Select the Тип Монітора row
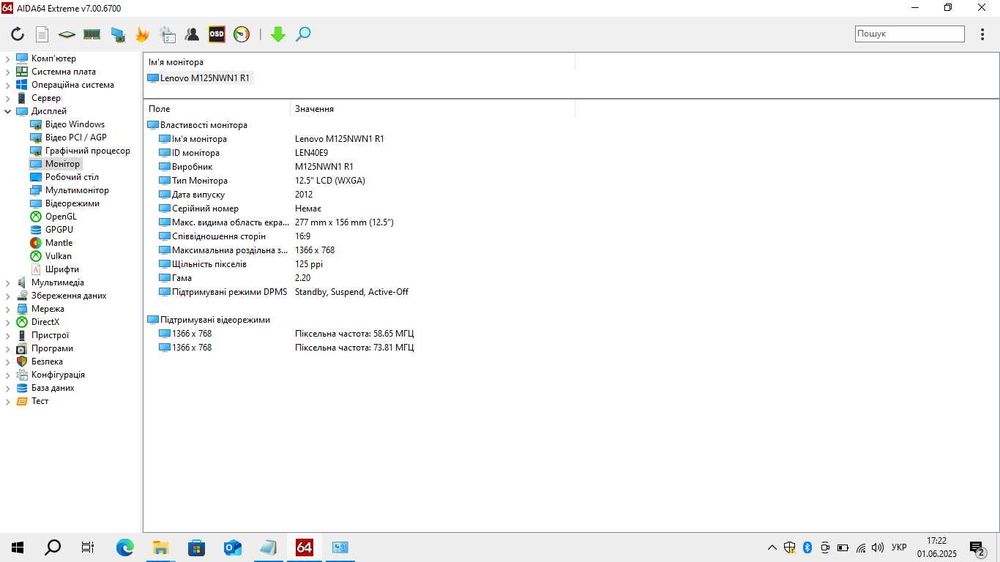1000x562 pixels. click(199, 181)
